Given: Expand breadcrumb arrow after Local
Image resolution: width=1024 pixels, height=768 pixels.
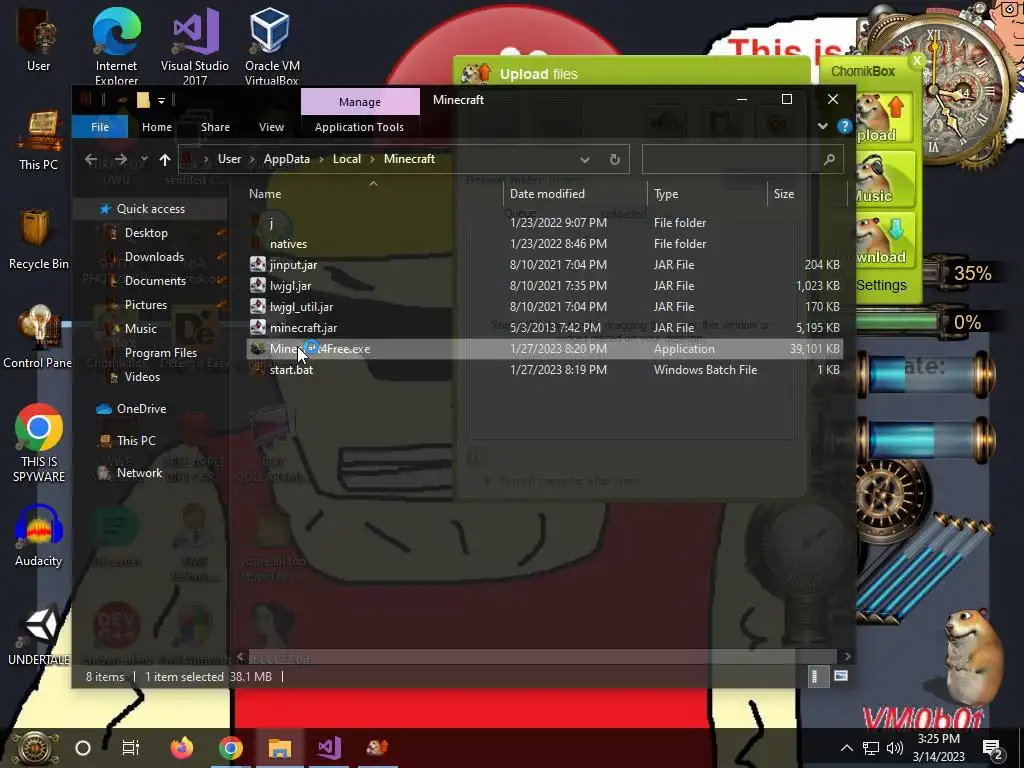Looking at the screenshot, I should (372, 159).
